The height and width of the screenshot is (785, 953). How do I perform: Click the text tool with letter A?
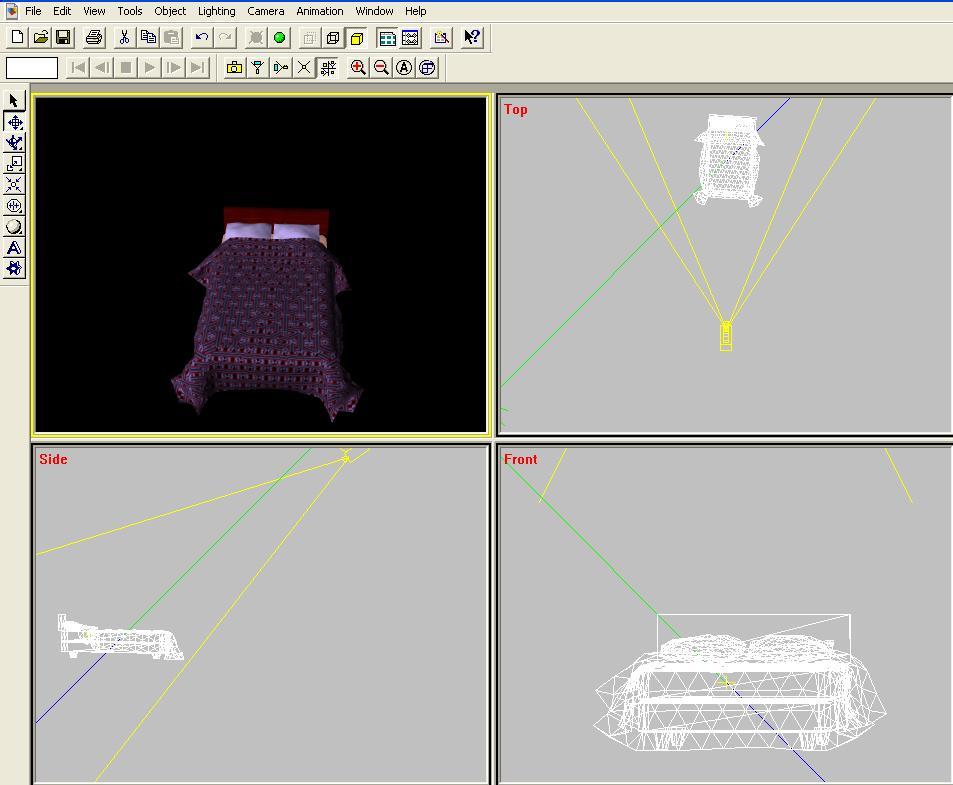[14, 248]
